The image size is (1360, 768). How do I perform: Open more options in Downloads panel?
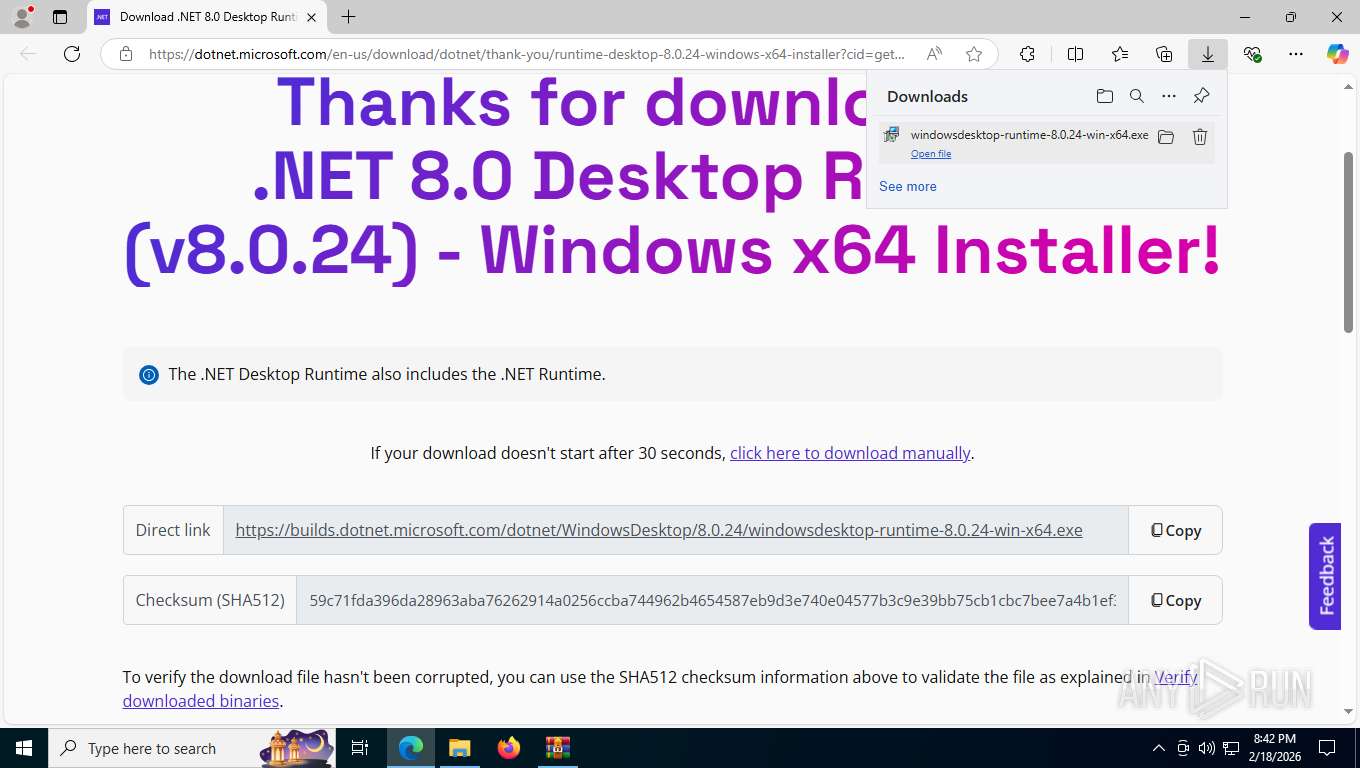click(1169, 96)
